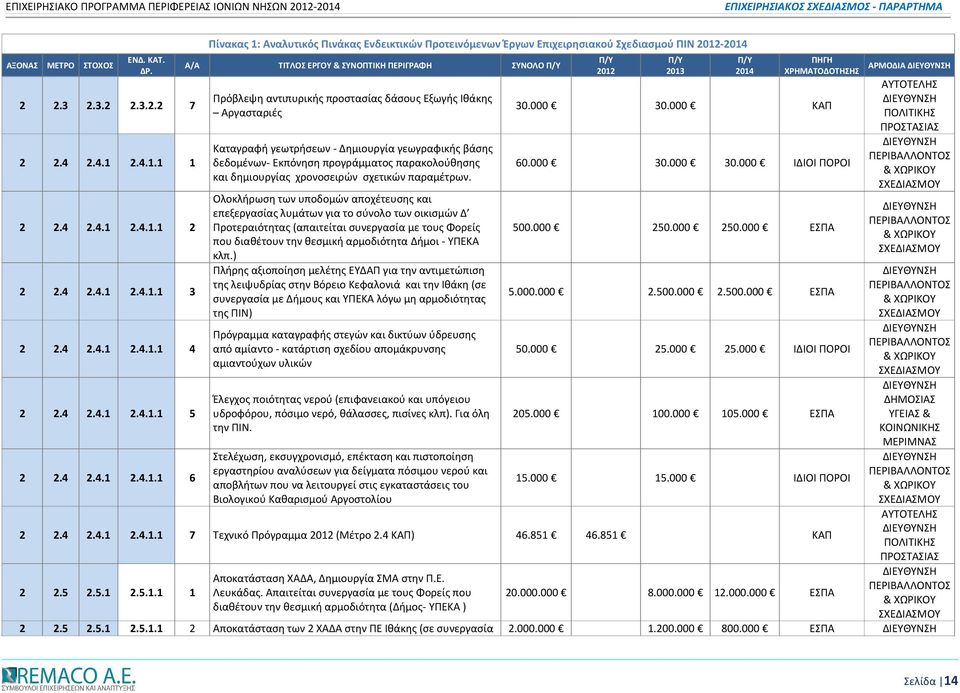Viewport: 960px width, 693px height.
Task: Select the Π/Υ 2012 cell '46.851 €'
Action: tap(606, 535)
